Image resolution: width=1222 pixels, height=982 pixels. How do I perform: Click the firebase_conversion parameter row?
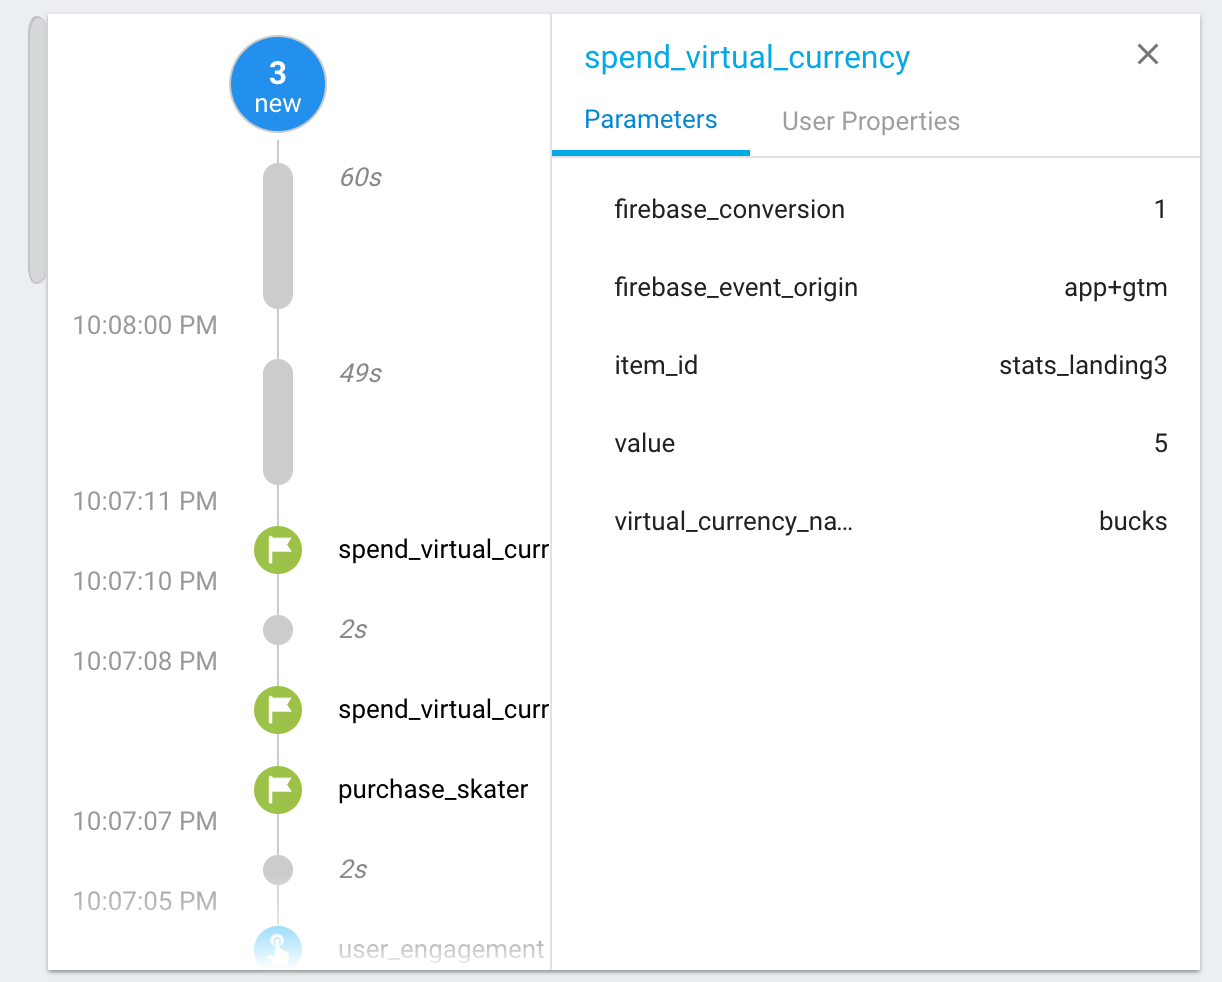pyautogui.click(x=890, y=210)
